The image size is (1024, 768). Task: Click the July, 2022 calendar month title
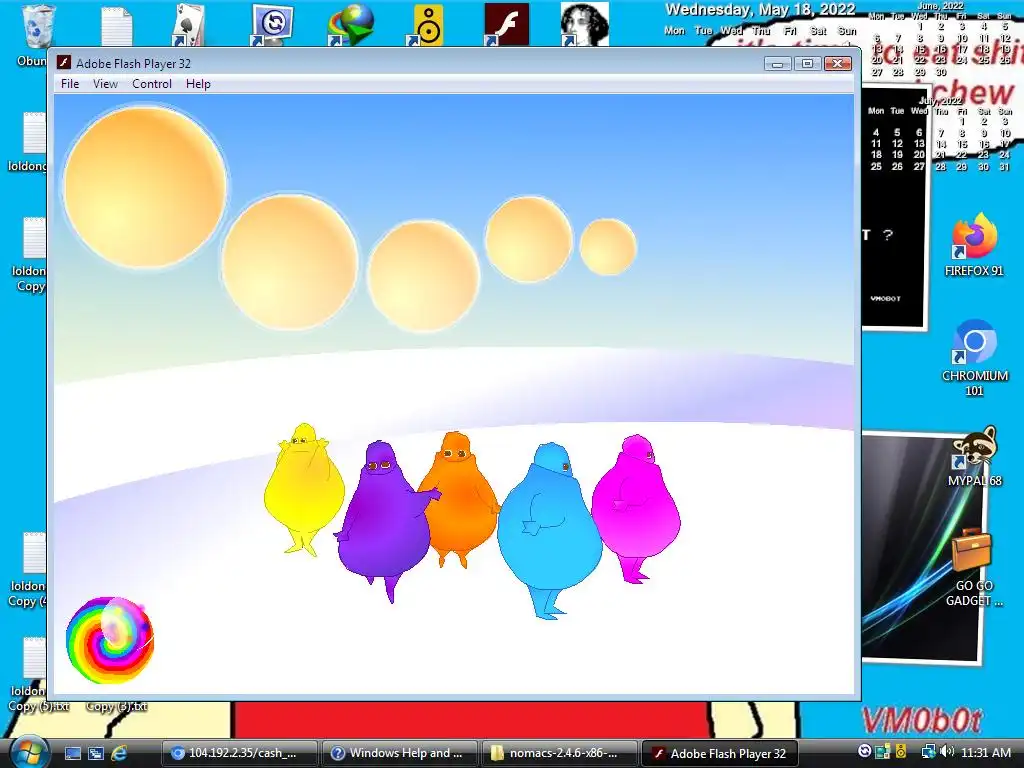[x=941, y=101]
